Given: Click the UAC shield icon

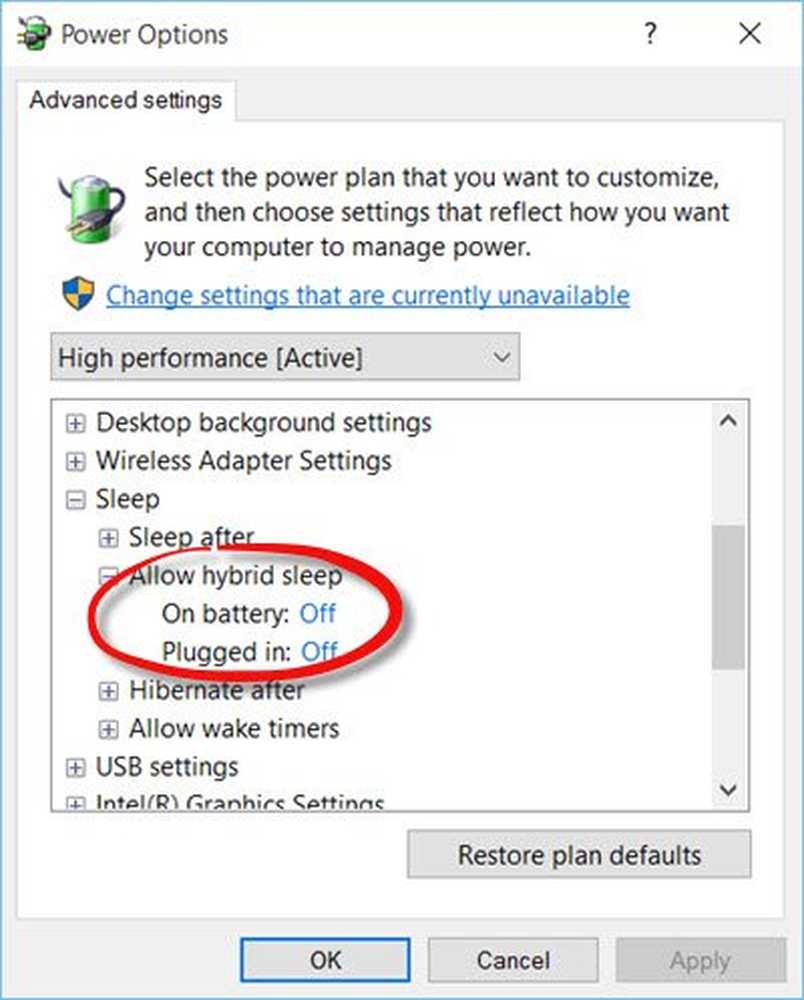Looking at the screenshot, I should 77,295.
